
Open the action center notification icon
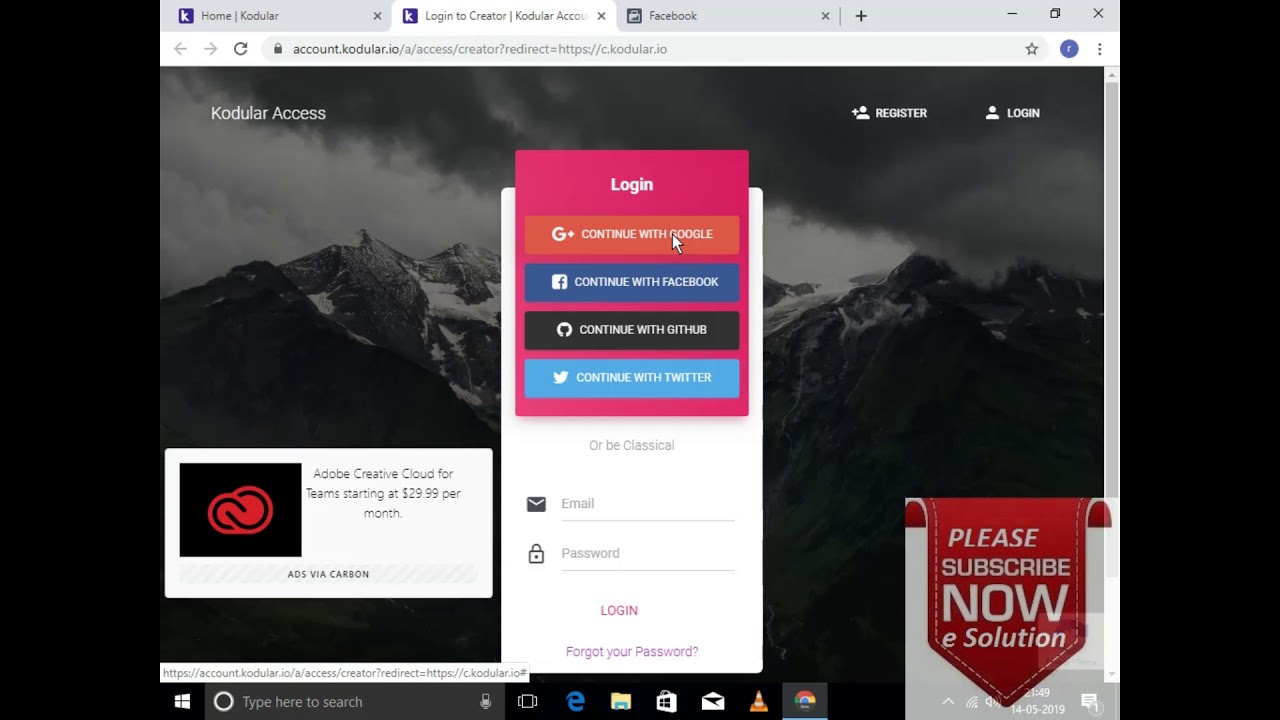[x=1090, y=702]
